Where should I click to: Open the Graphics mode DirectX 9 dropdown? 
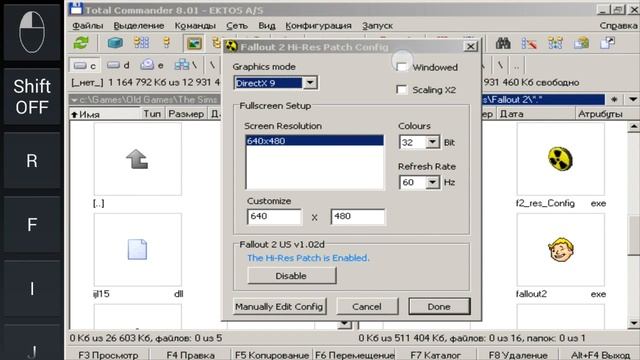coord(310,83)
